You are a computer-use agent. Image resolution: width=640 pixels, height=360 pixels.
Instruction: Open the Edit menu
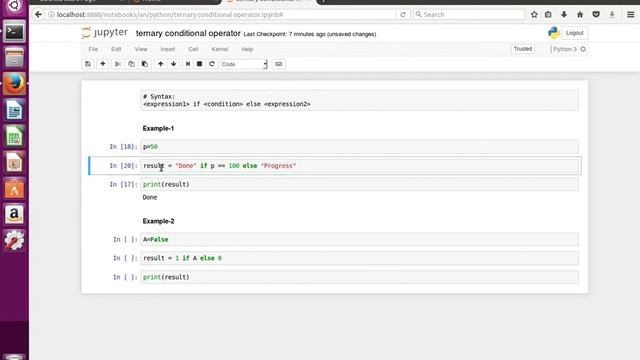(x=116, y=49)
